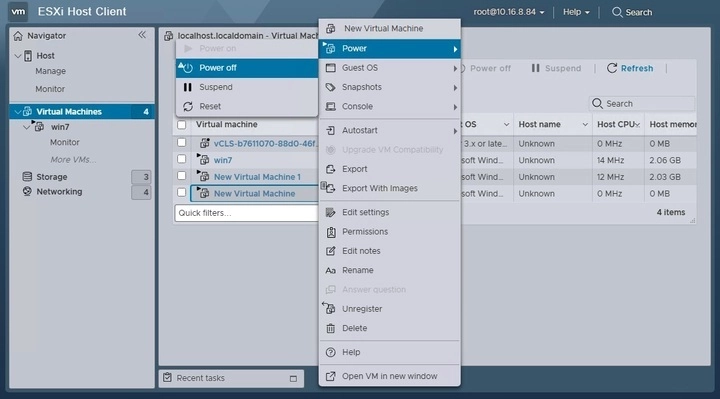Check the New Virtual Machine 1 checkbox
Viewport: 720px width, 399px height.
tap(182, 175)
